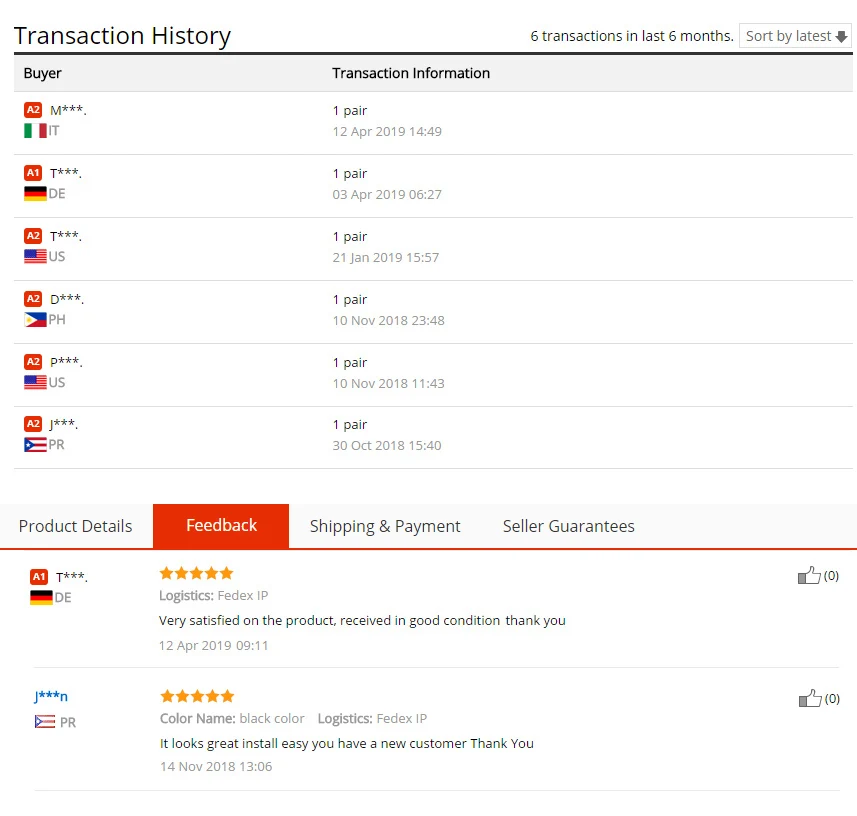Click the date 10 Nov 2018 23:48
Viewport: 857px width, 816px height.
click(389, 320)
